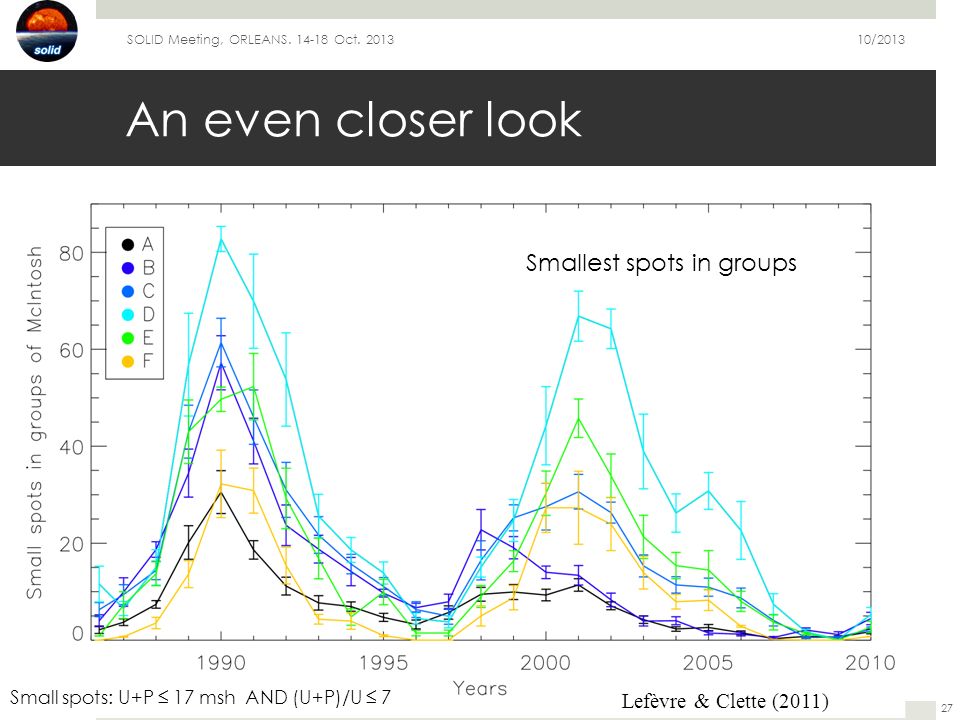Click the '10/2013' date in header
The image size is (960, 720).
(881, 40)
